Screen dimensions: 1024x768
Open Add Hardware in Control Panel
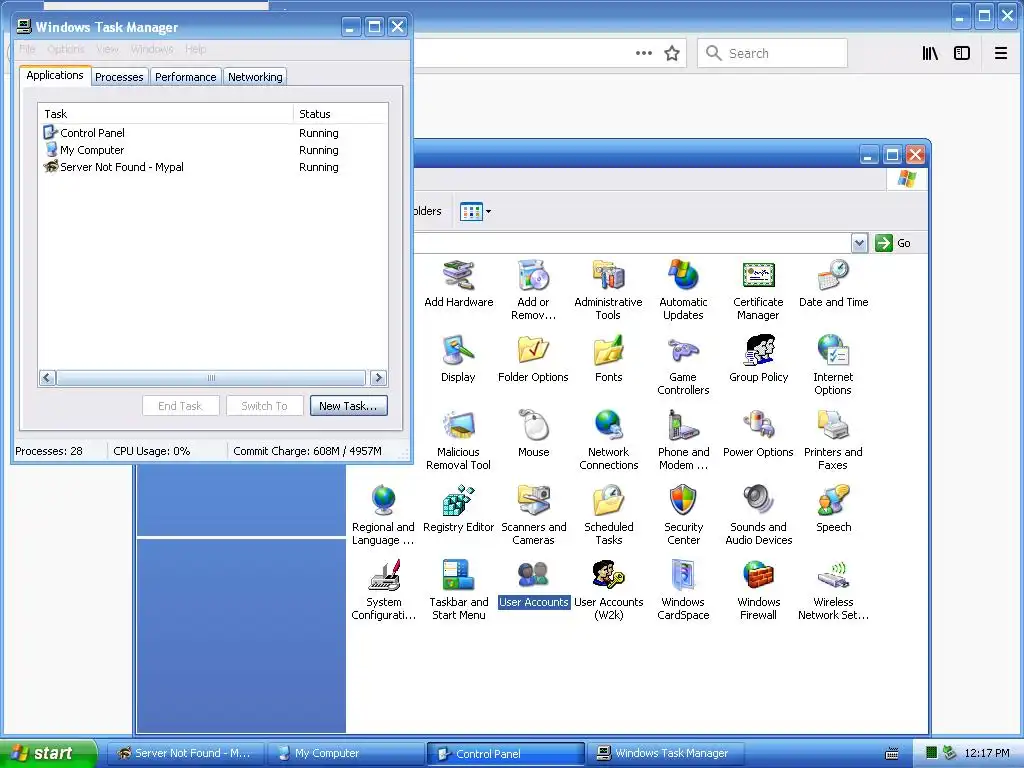[x=458, y=284]
